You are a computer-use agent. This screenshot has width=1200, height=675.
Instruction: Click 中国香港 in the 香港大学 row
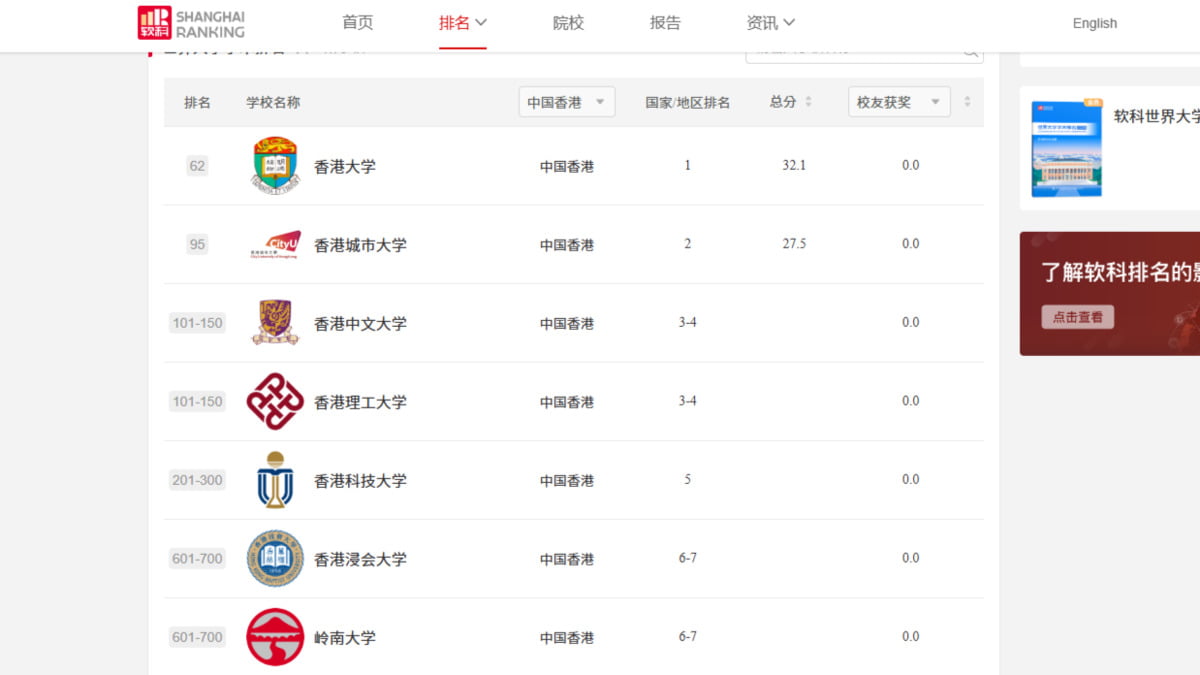[567, 167]
